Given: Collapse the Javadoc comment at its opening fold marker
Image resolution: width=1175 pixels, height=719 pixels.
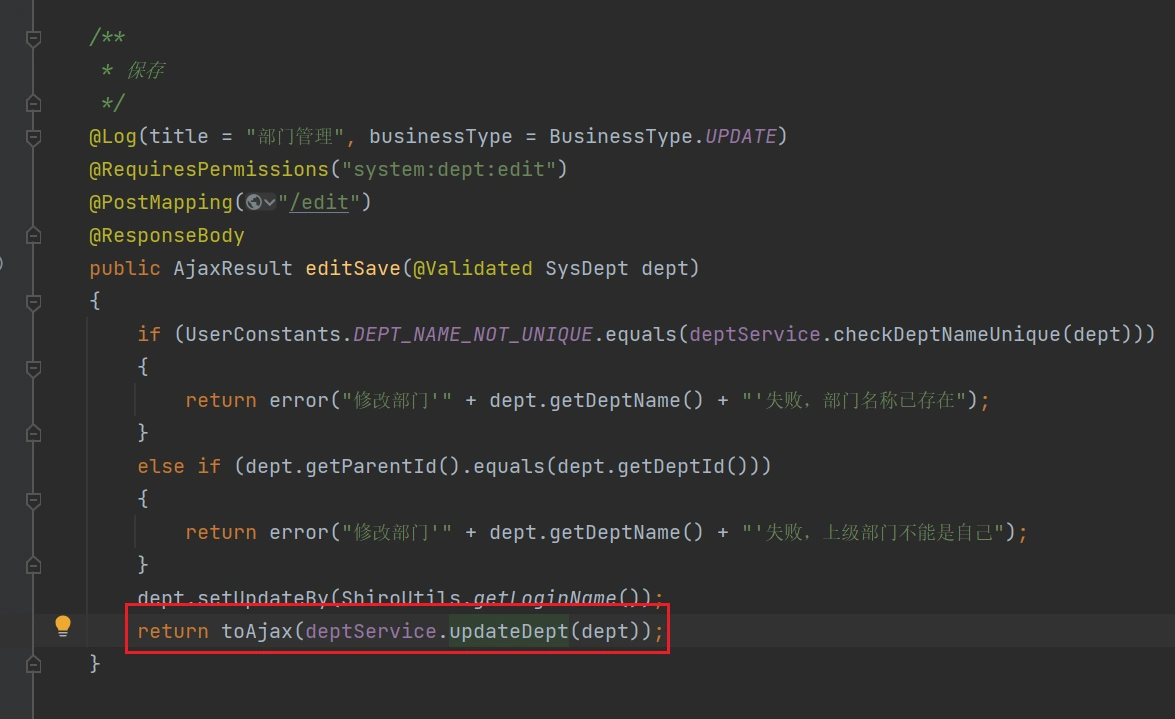Looking at the screenshot, I should pos(33,38).
